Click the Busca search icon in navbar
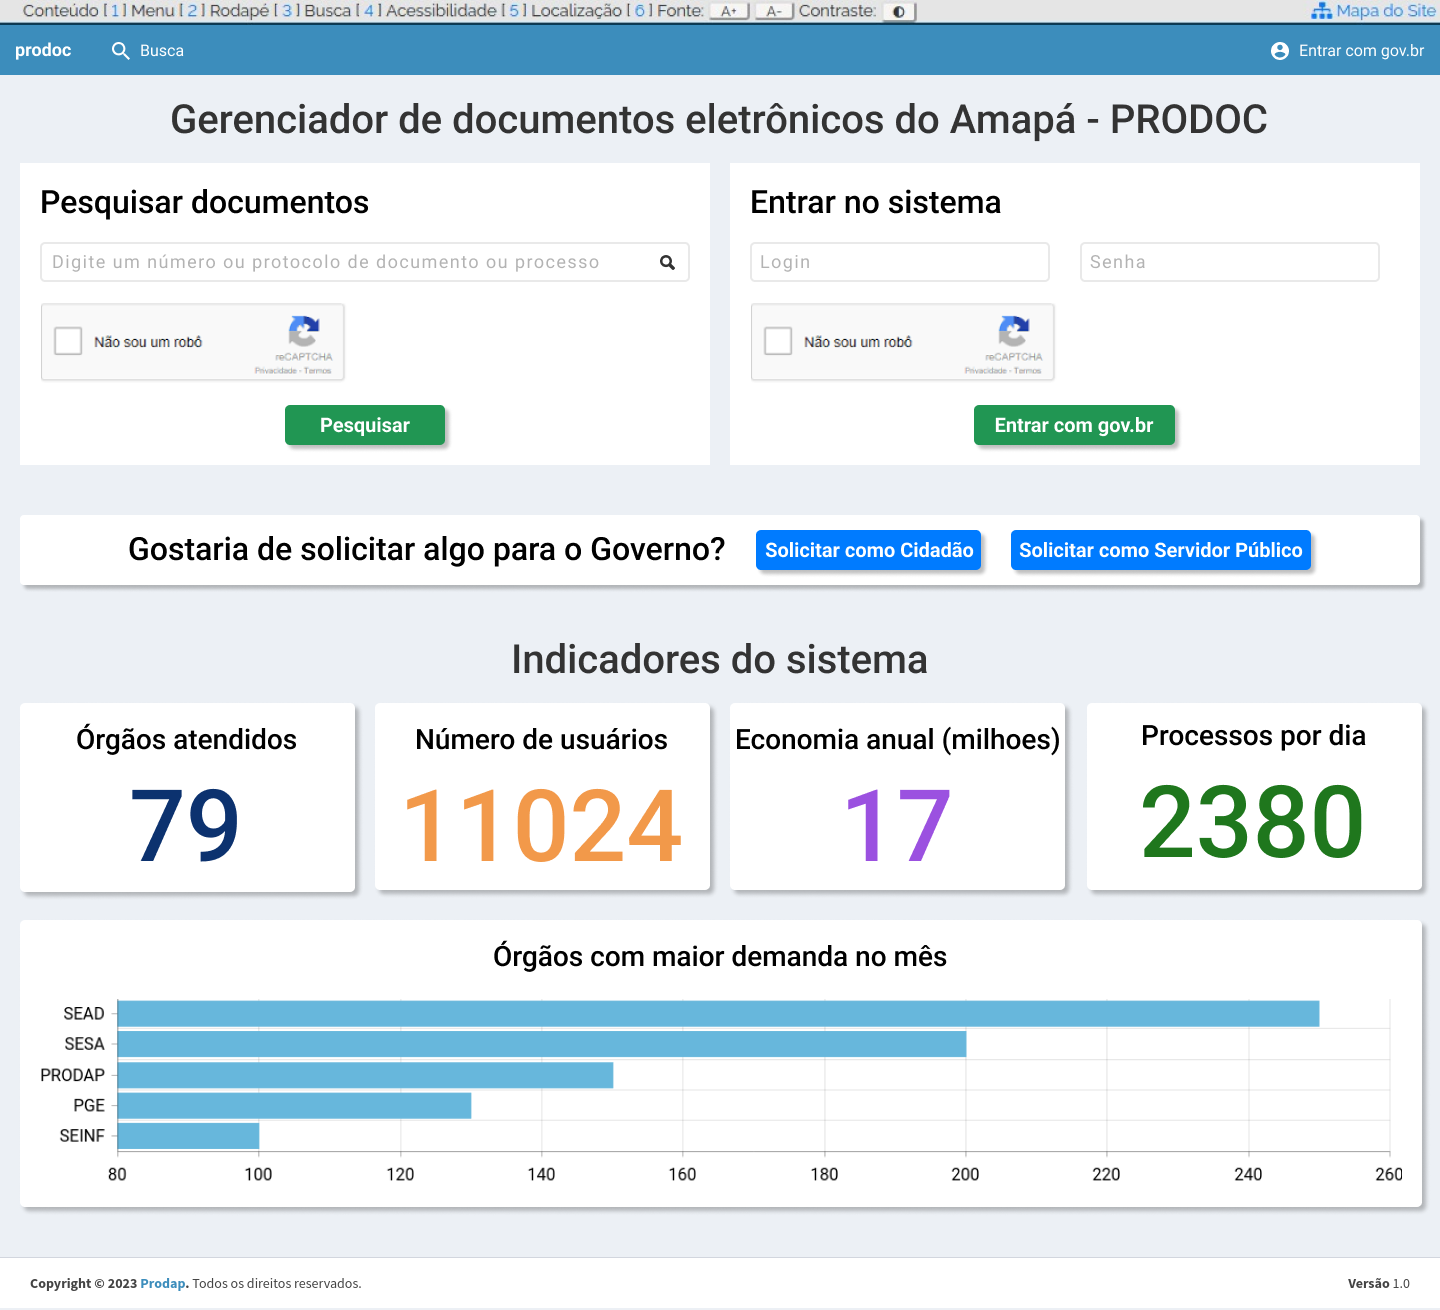Screen dimensions: 1440x1310 (x=121, y=51)
